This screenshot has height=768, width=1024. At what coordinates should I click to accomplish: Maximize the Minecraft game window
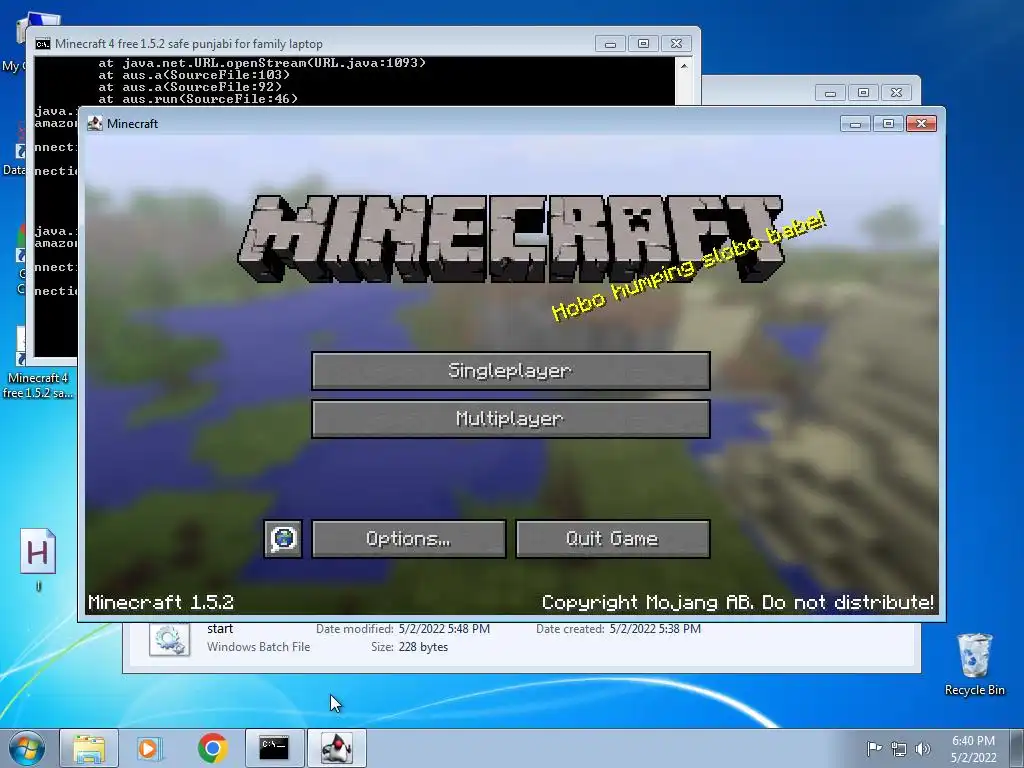[888, 123]
